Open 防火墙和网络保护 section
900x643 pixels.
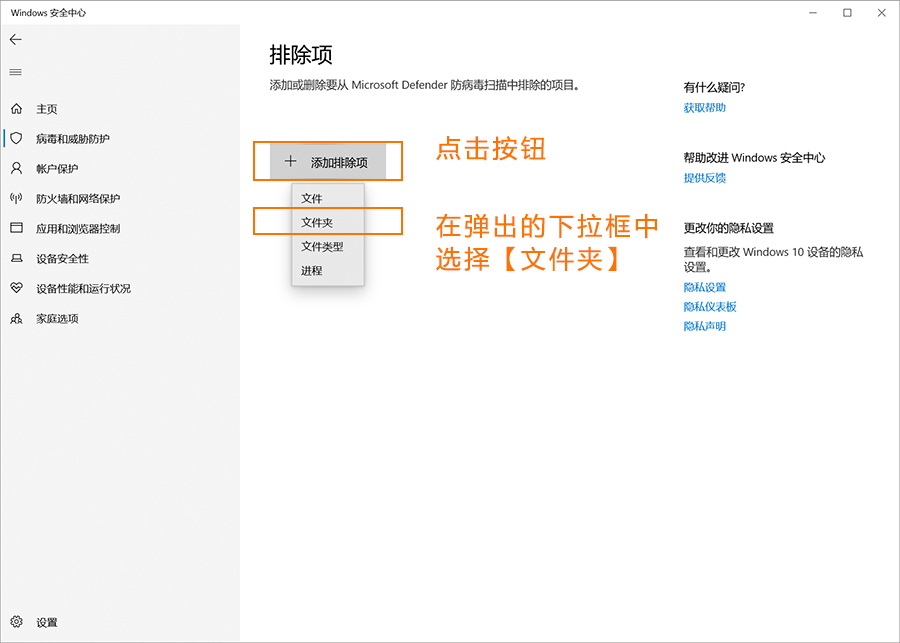coord(77,199)
